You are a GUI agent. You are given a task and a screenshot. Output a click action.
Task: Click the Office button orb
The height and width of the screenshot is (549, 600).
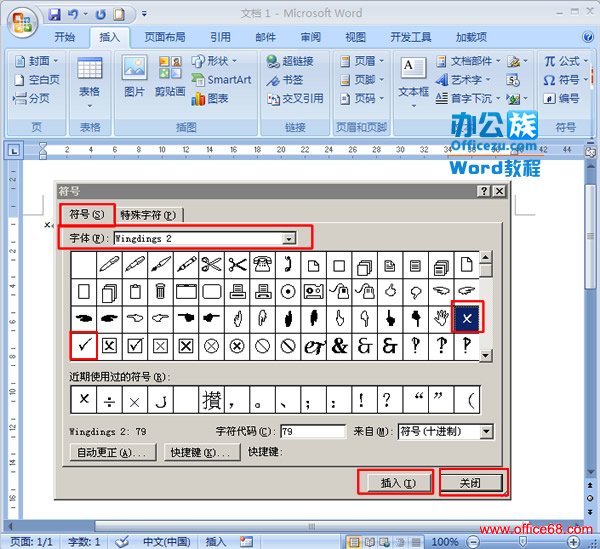click(22, 22)
